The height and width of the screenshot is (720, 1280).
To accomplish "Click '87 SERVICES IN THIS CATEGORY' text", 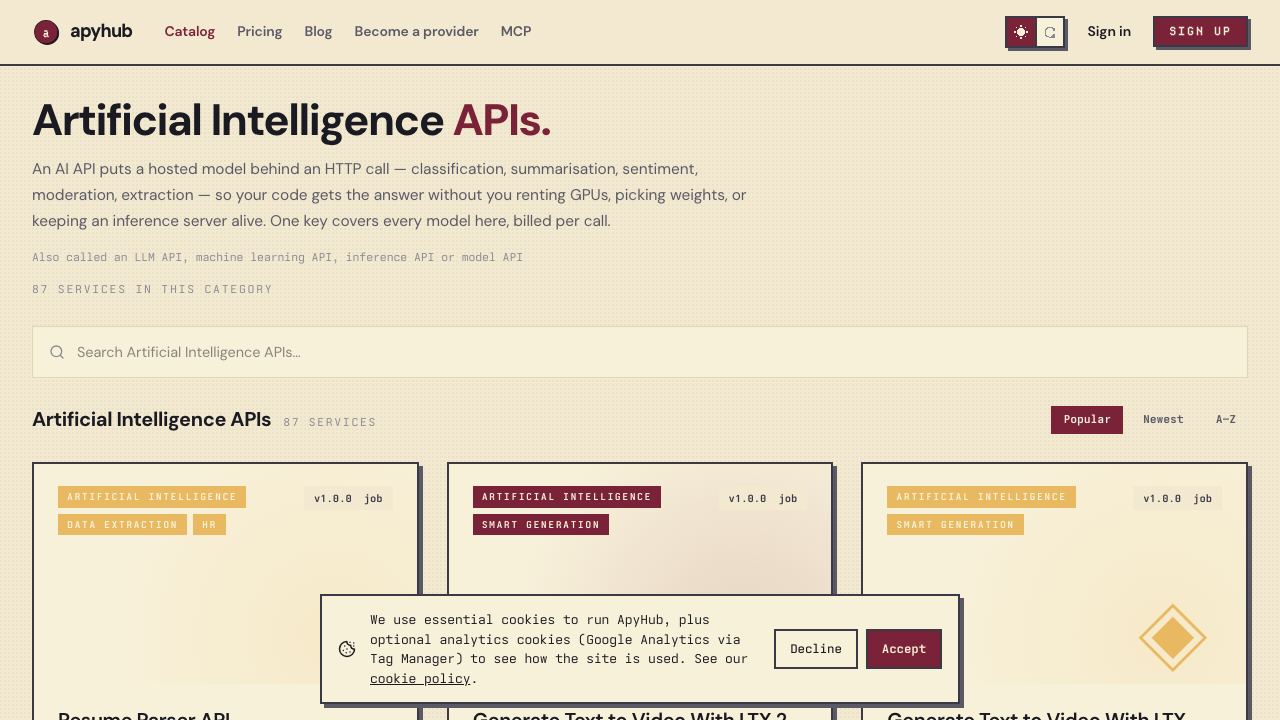I will coord(152,289).
